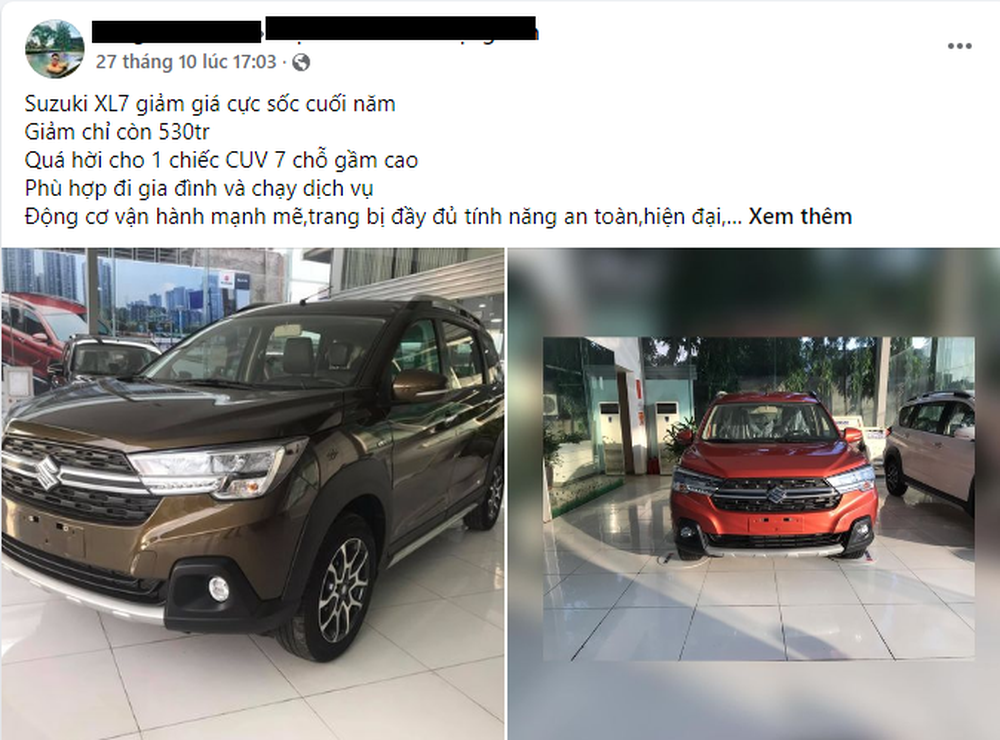Open the three-dot post options menu
Viewport: 1000px width, 740px height.
[x=959, y=46]
